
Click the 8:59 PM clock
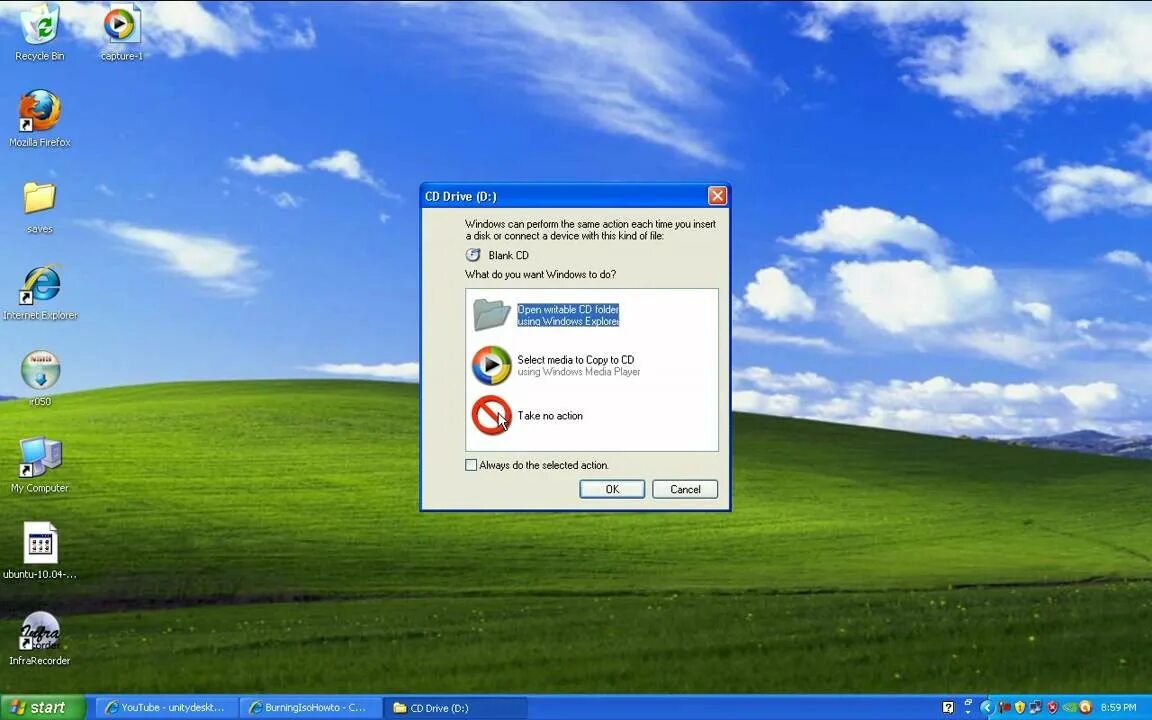(1118, 708)
